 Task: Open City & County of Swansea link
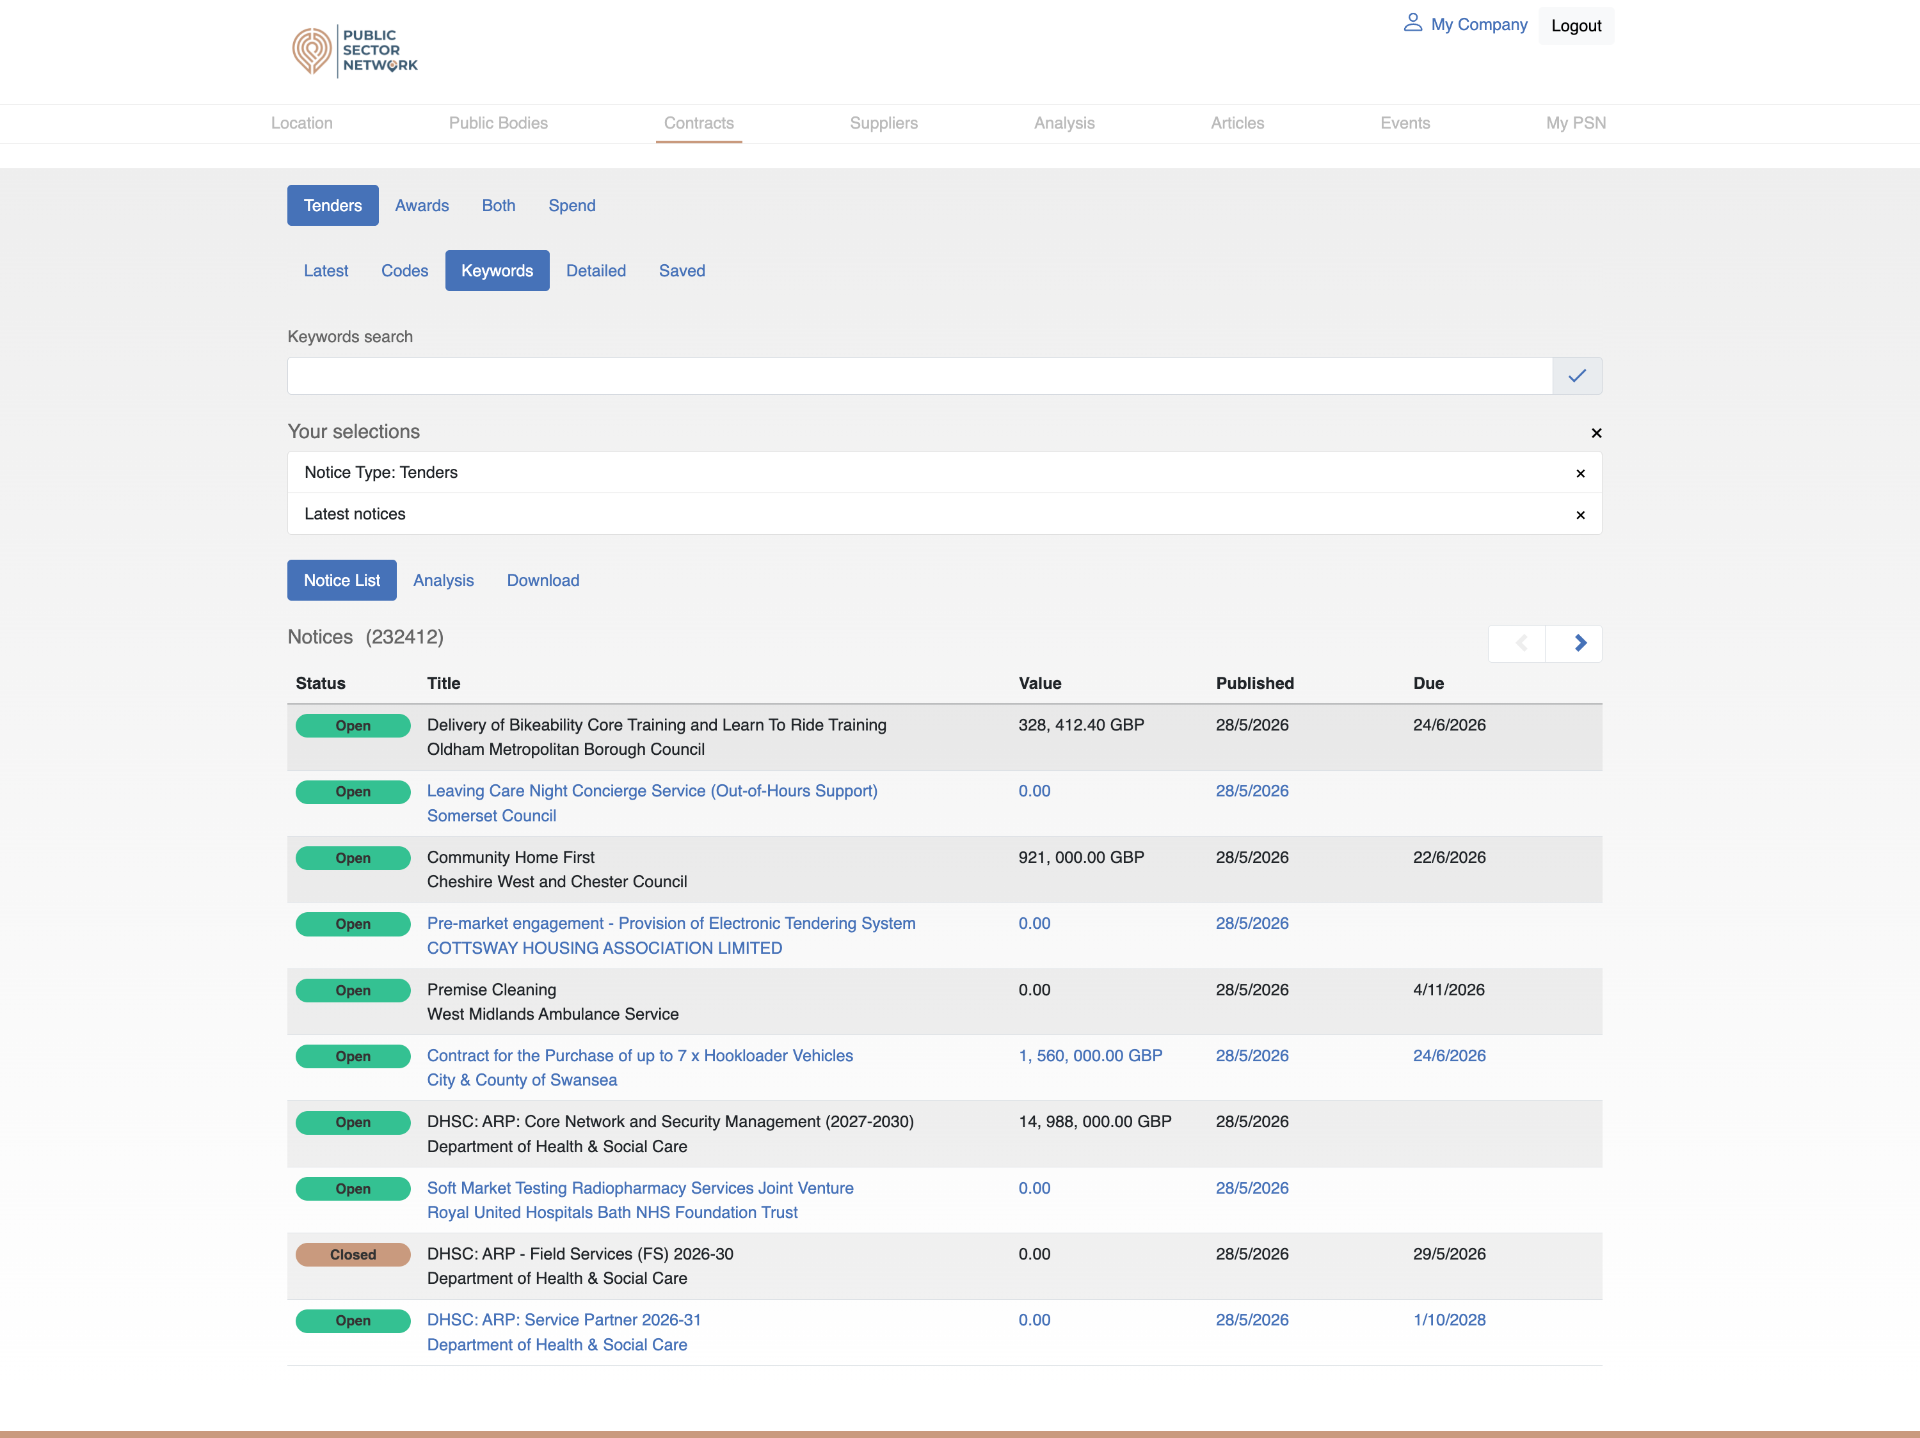[x=522, y=1080]
